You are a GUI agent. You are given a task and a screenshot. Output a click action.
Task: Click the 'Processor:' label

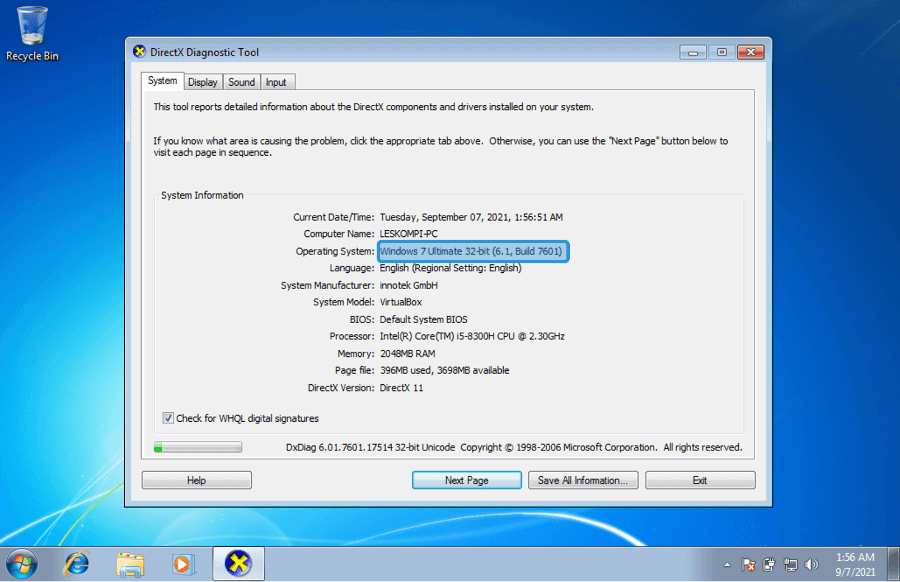coord(352,336)
